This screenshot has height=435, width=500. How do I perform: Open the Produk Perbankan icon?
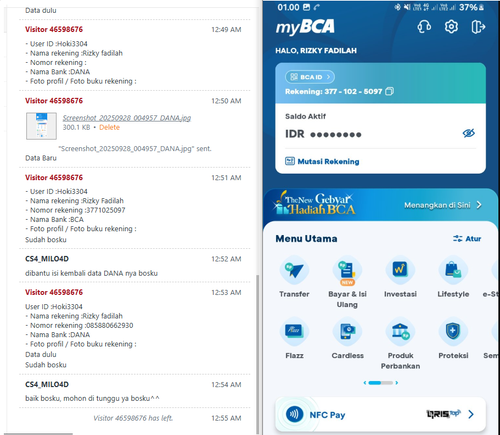(x=400, y=331)
